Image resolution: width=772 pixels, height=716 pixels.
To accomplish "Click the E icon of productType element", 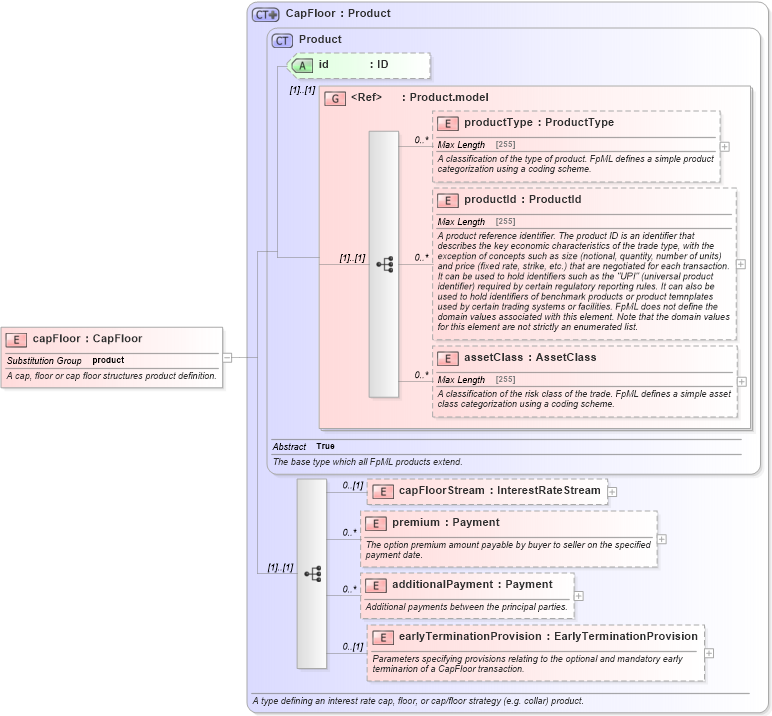I will (448, 124).
